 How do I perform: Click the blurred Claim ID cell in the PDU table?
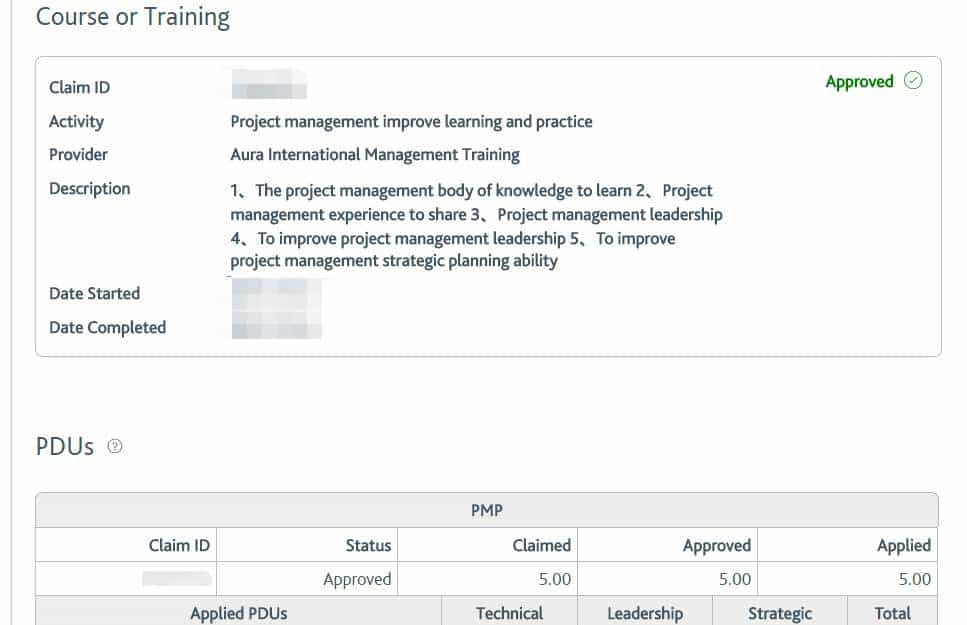(176, 578)
